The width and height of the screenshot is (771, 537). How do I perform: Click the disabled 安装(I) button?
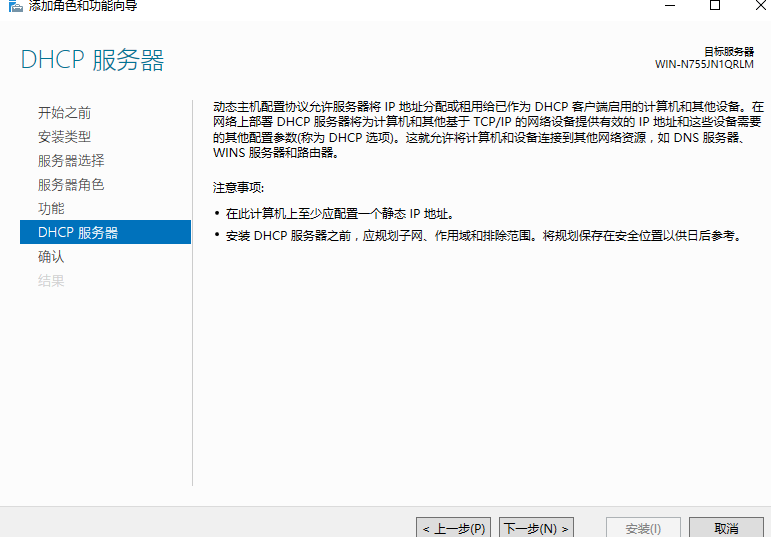point(643,528)
